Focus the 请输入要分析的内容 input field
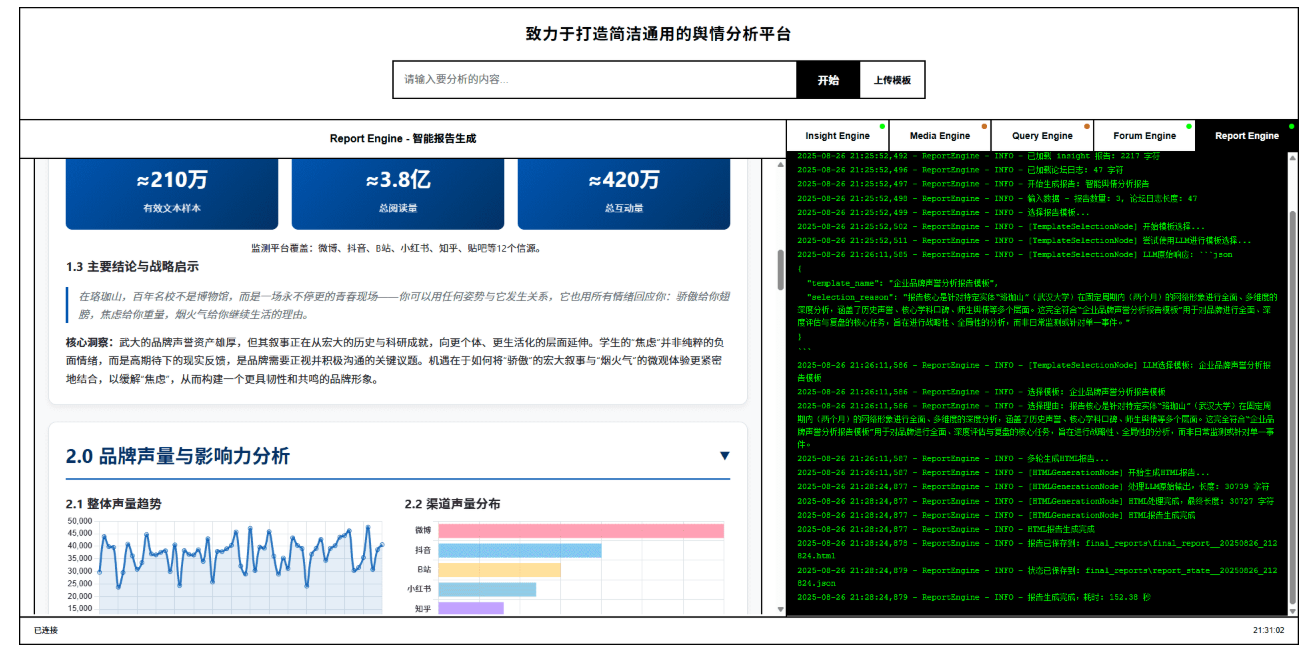The width and height of the screenshot is (1312, 650). (594, 80)
